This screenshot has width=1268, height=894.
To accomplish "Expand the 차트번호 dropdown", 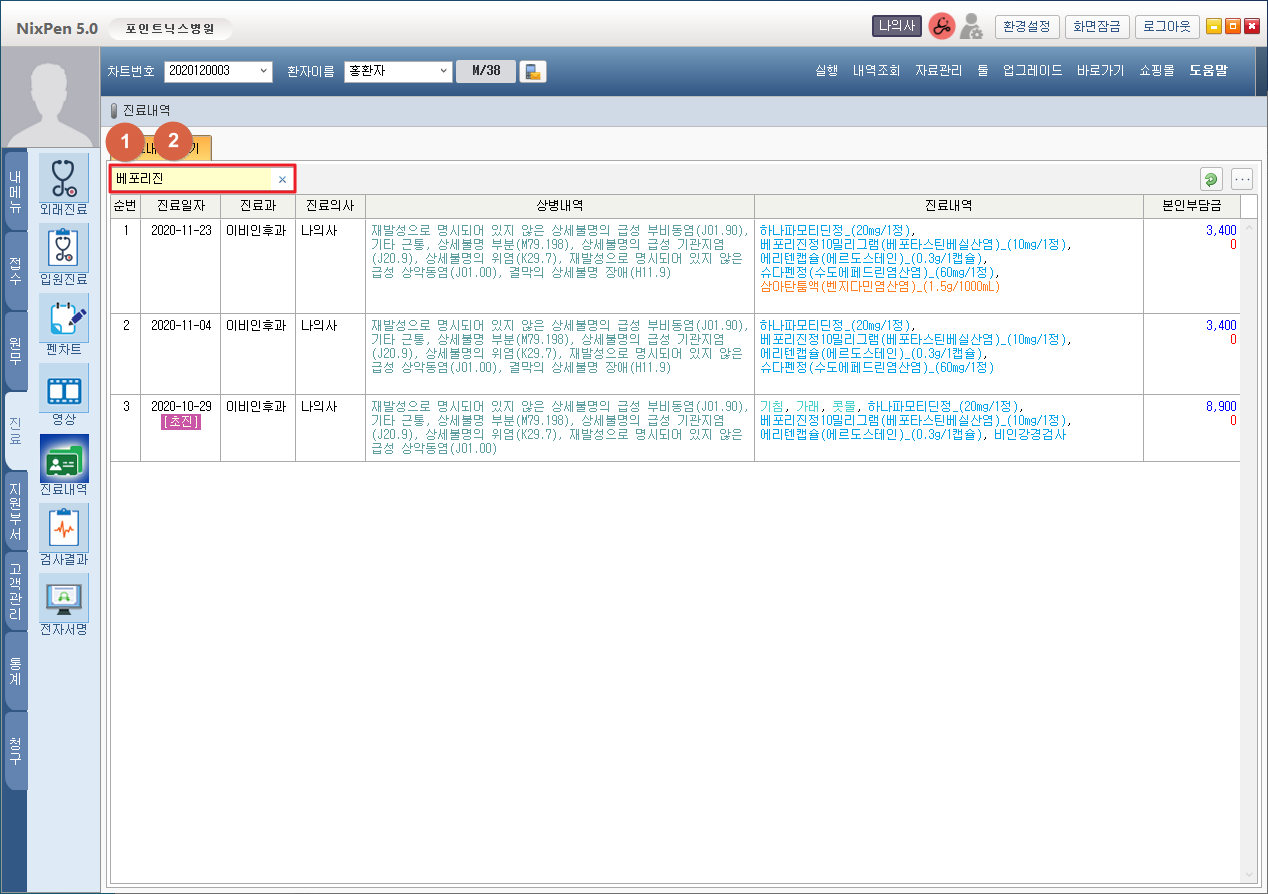I will pyautogui.click(x=264, y=71).
